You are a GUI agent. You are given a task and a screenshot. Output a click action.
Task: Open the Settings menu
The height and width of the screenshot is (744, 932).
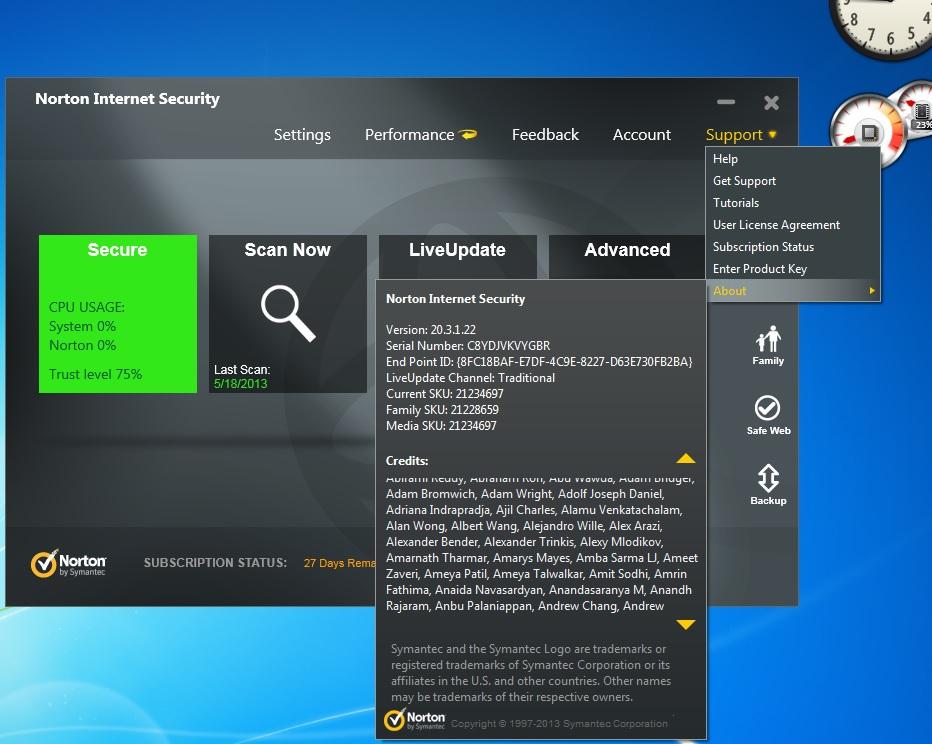(302, 135)
